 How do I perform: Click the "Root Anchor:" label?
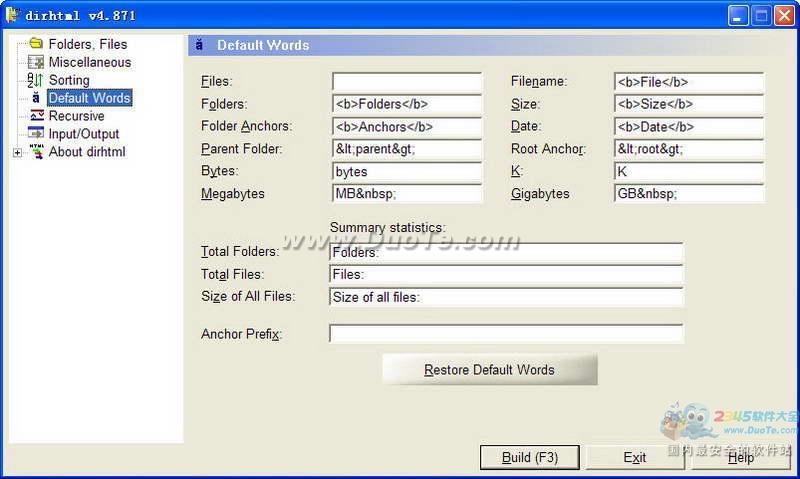(x=548, y=149)
